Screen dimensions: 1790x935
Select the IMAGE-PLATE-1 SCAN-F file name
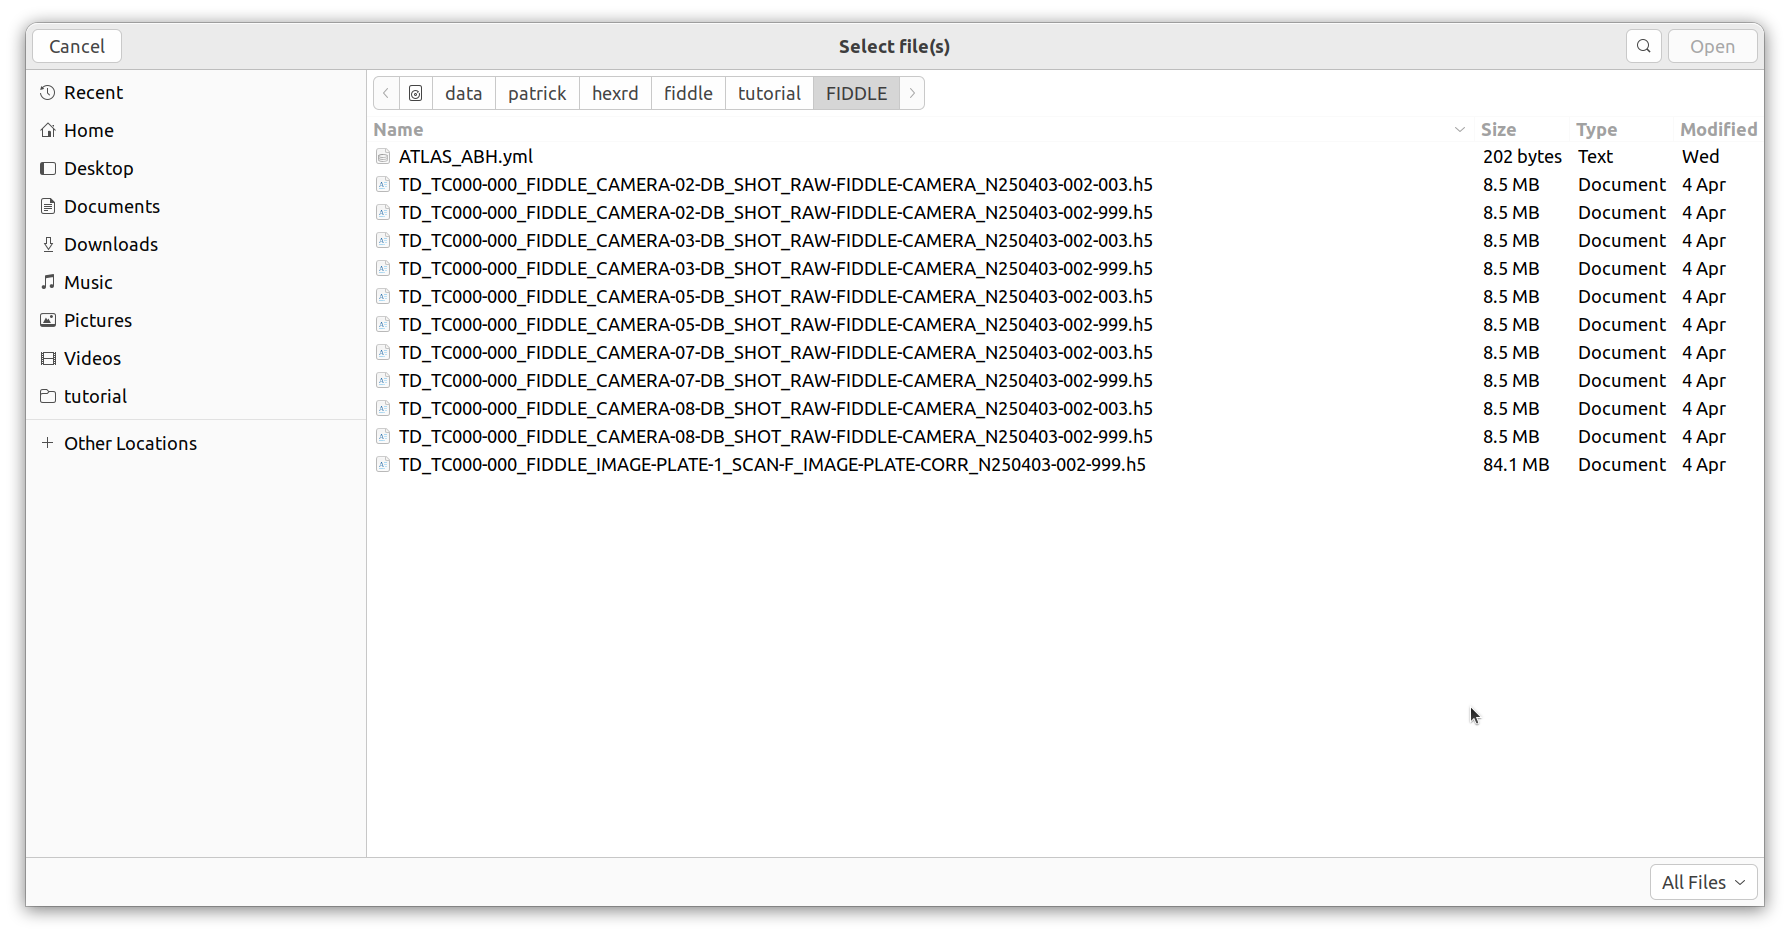772,465
